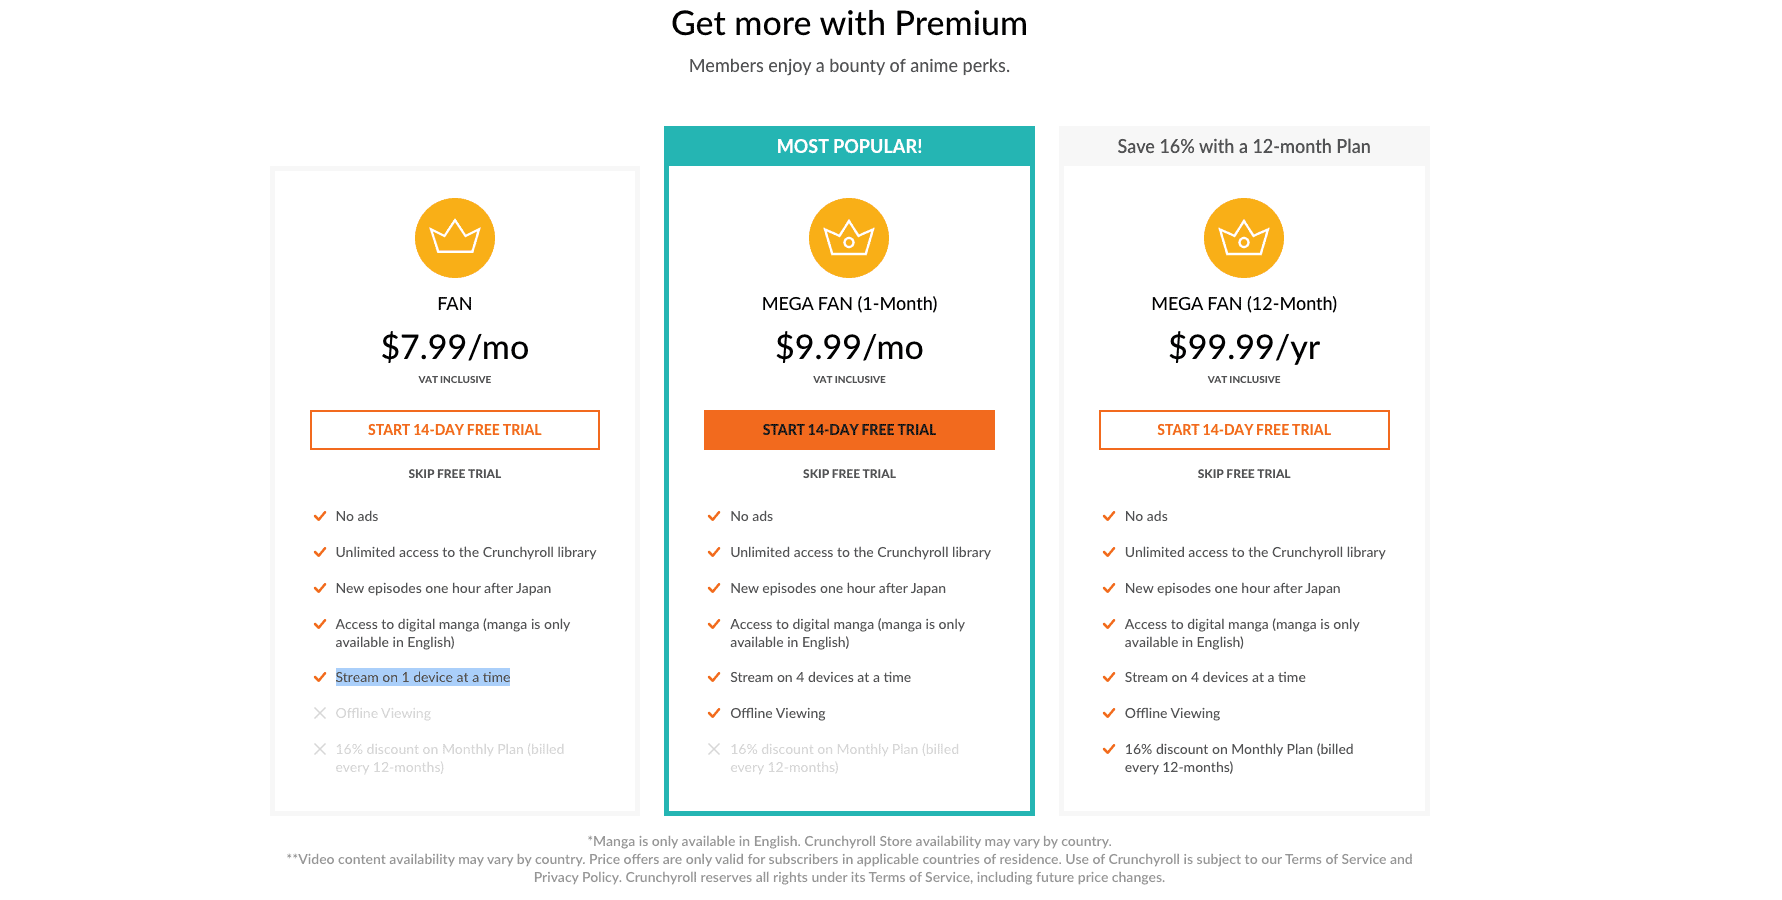Click the $7.99/mo price text
This screenshot has height=900, width=1782.
tap(455, 347)
